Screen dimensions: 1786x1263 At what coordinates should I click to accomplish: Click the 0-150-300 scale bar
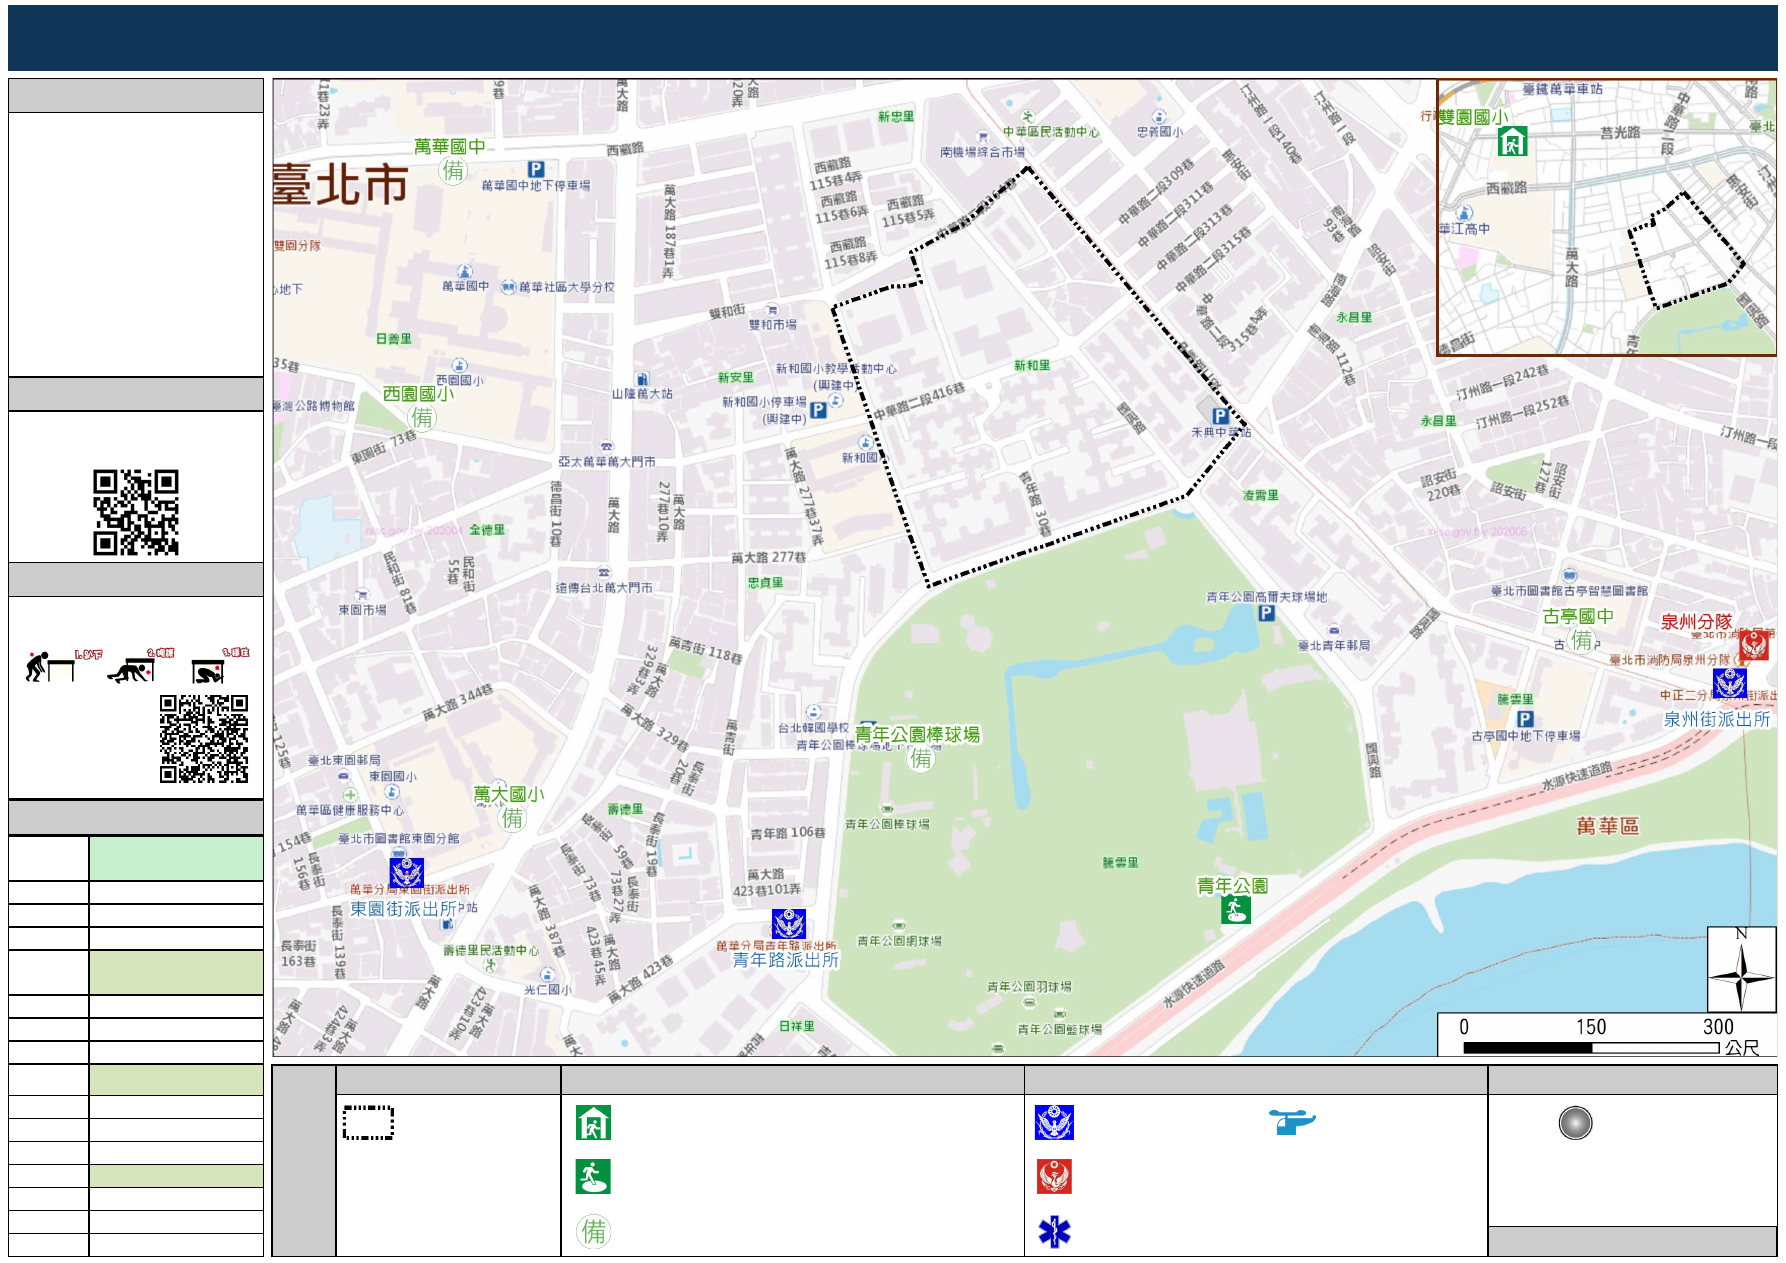pos(1606,1036)
